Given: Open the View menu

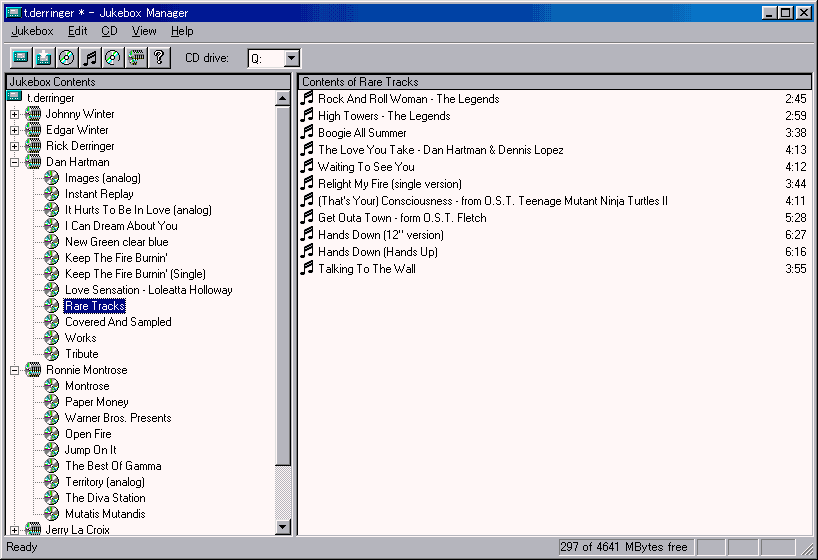Looking at the screenshot, I should point(144,31).
